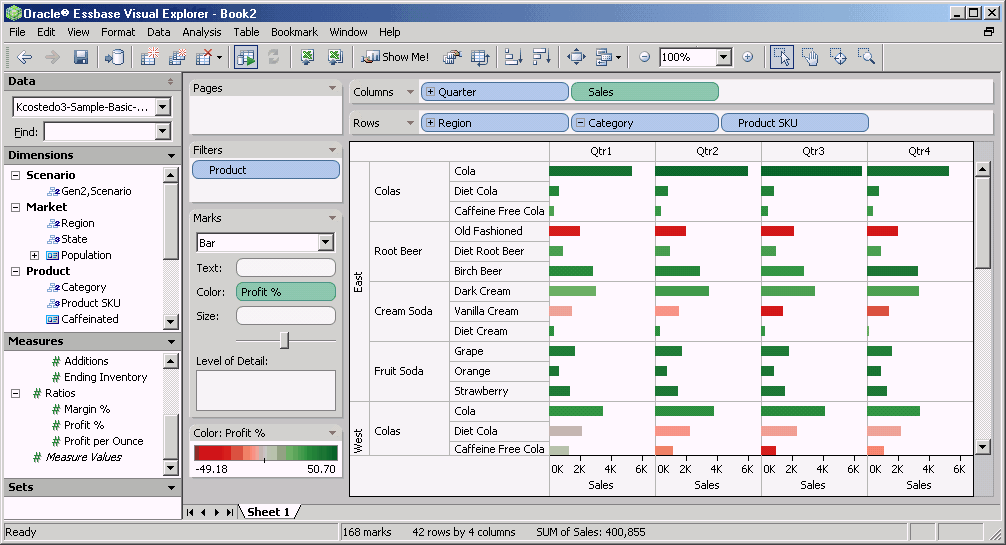Click the zoom out minus icon

(x=645, y=57)
